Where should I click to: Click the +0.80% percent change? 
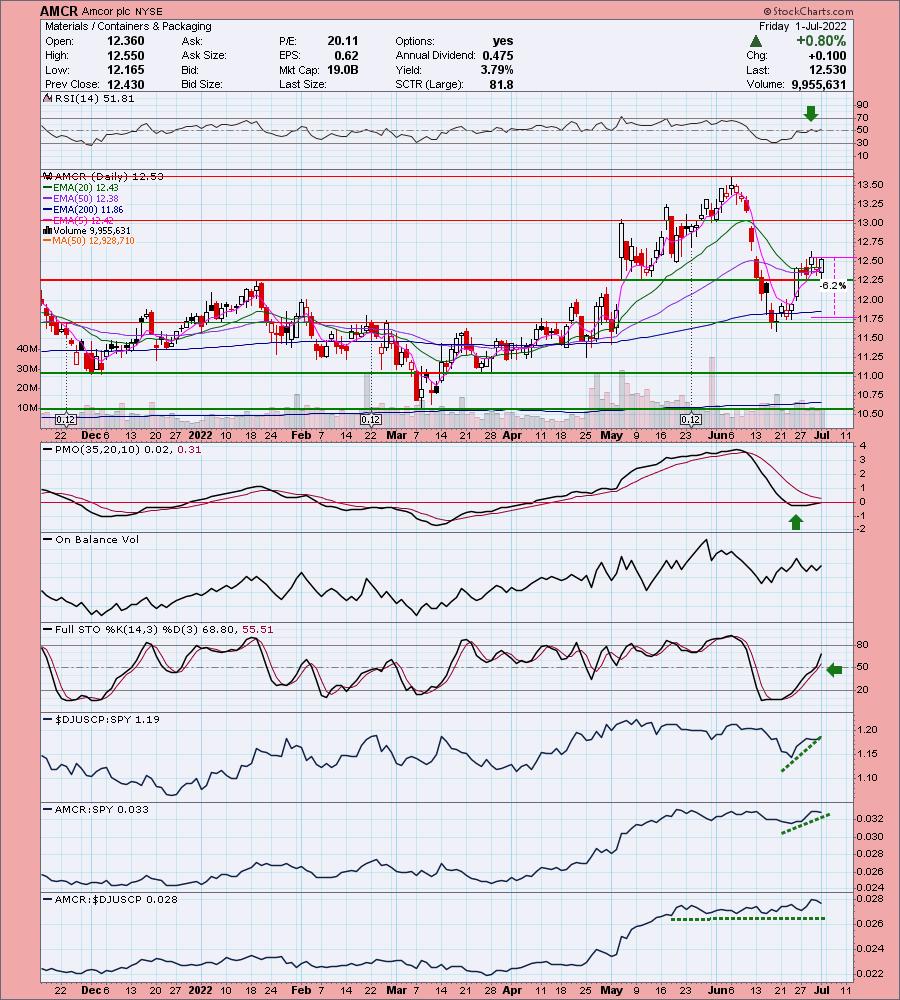tap(821, 41)
